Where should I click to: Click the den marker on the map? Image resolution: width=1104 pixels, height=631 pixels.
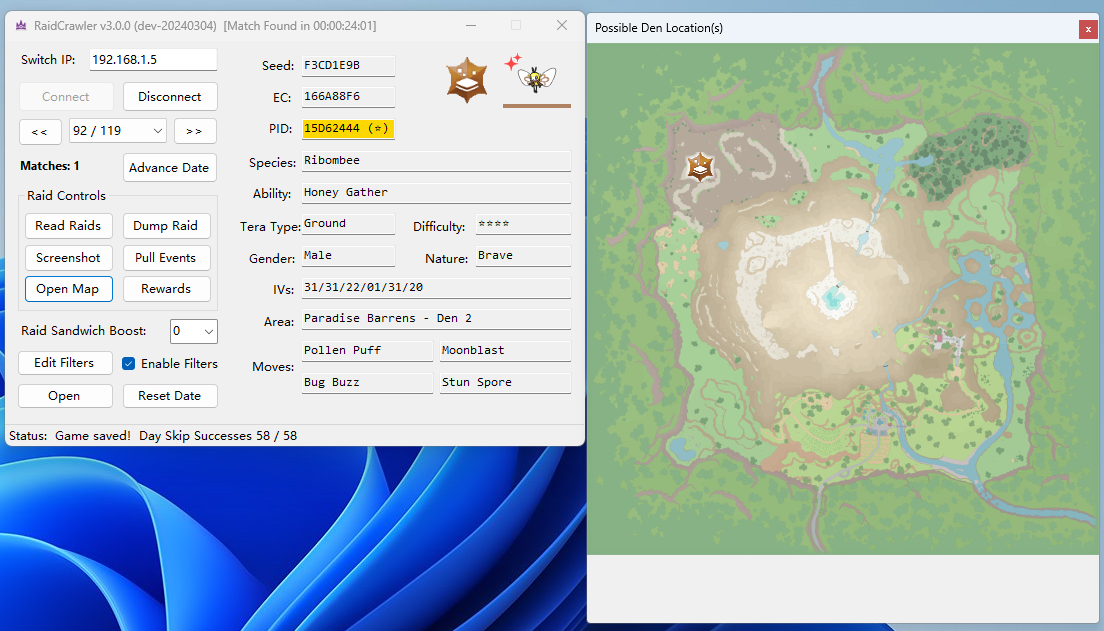click(700, 167)
